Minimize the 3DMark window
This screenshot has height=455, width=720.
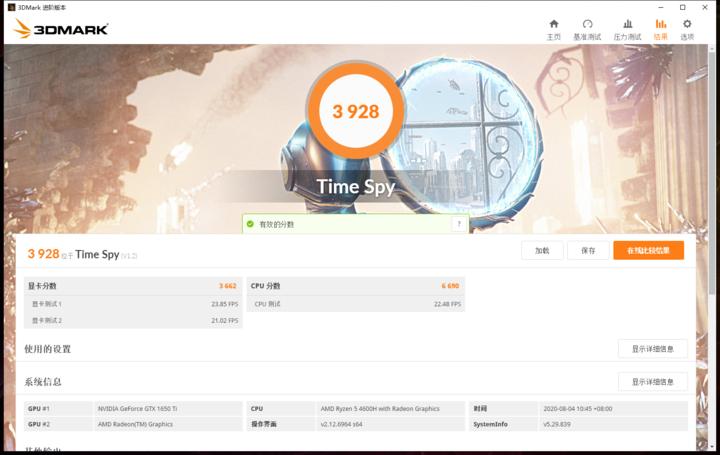tap(661, 7)
